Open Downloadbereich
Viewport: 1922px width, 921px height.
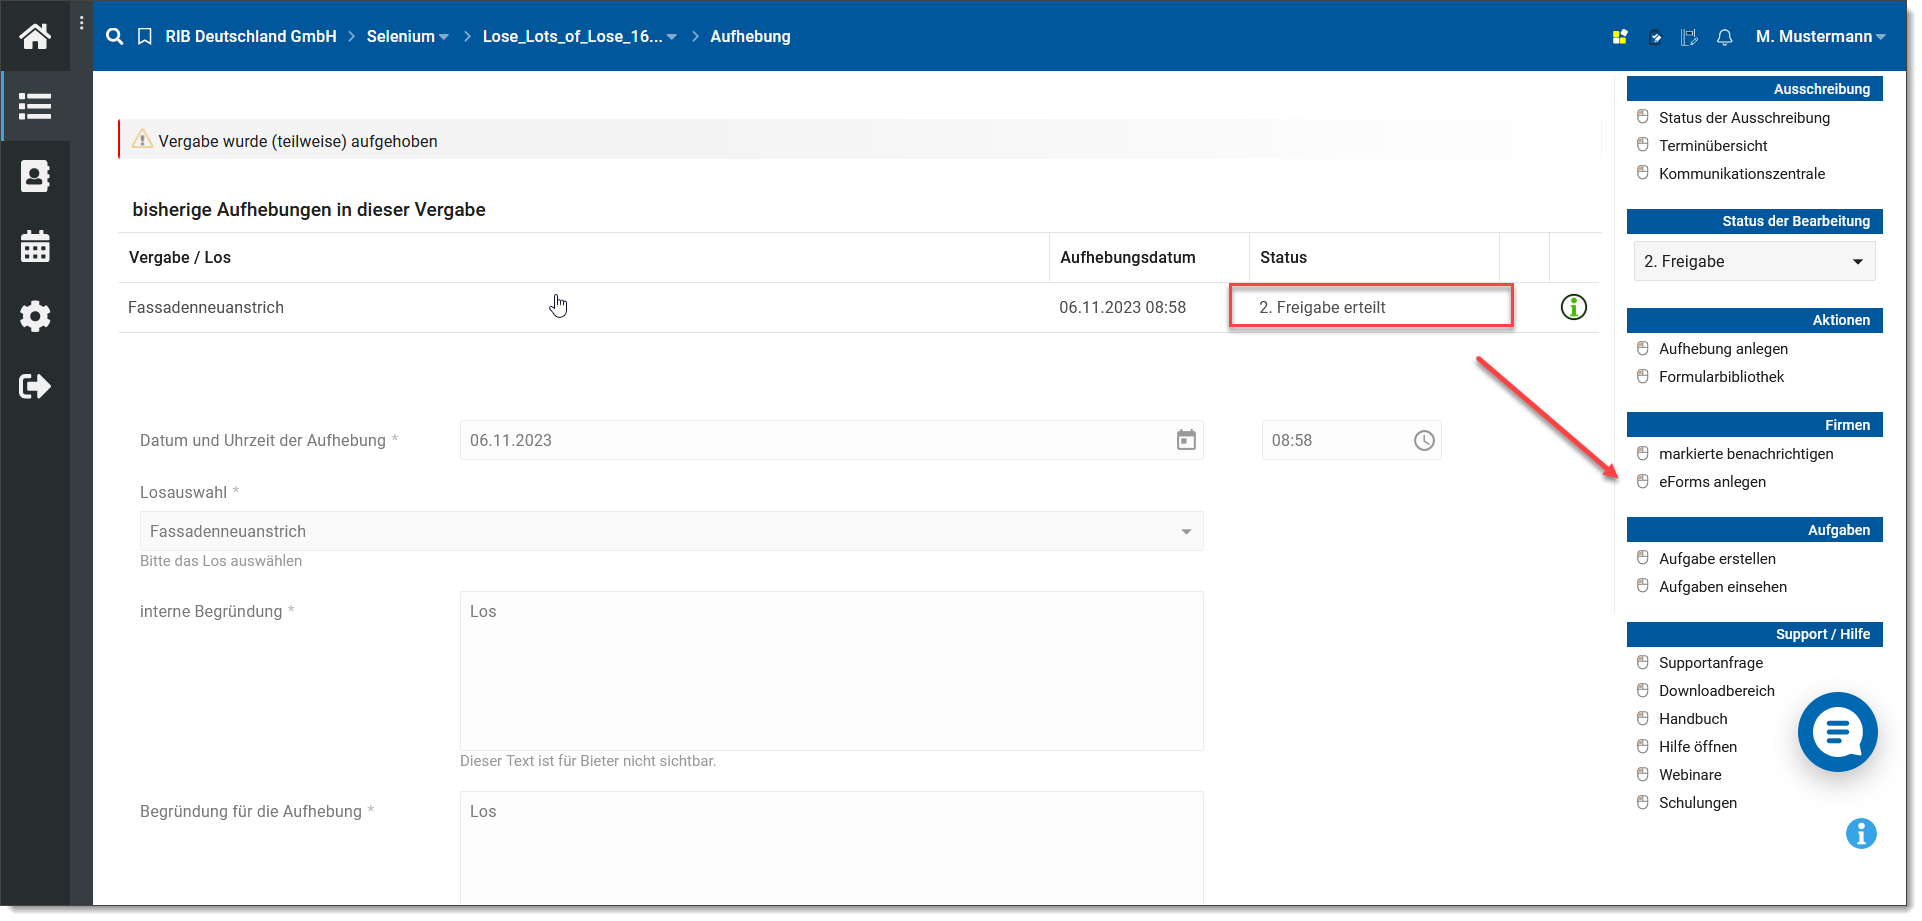(1717, 690)
